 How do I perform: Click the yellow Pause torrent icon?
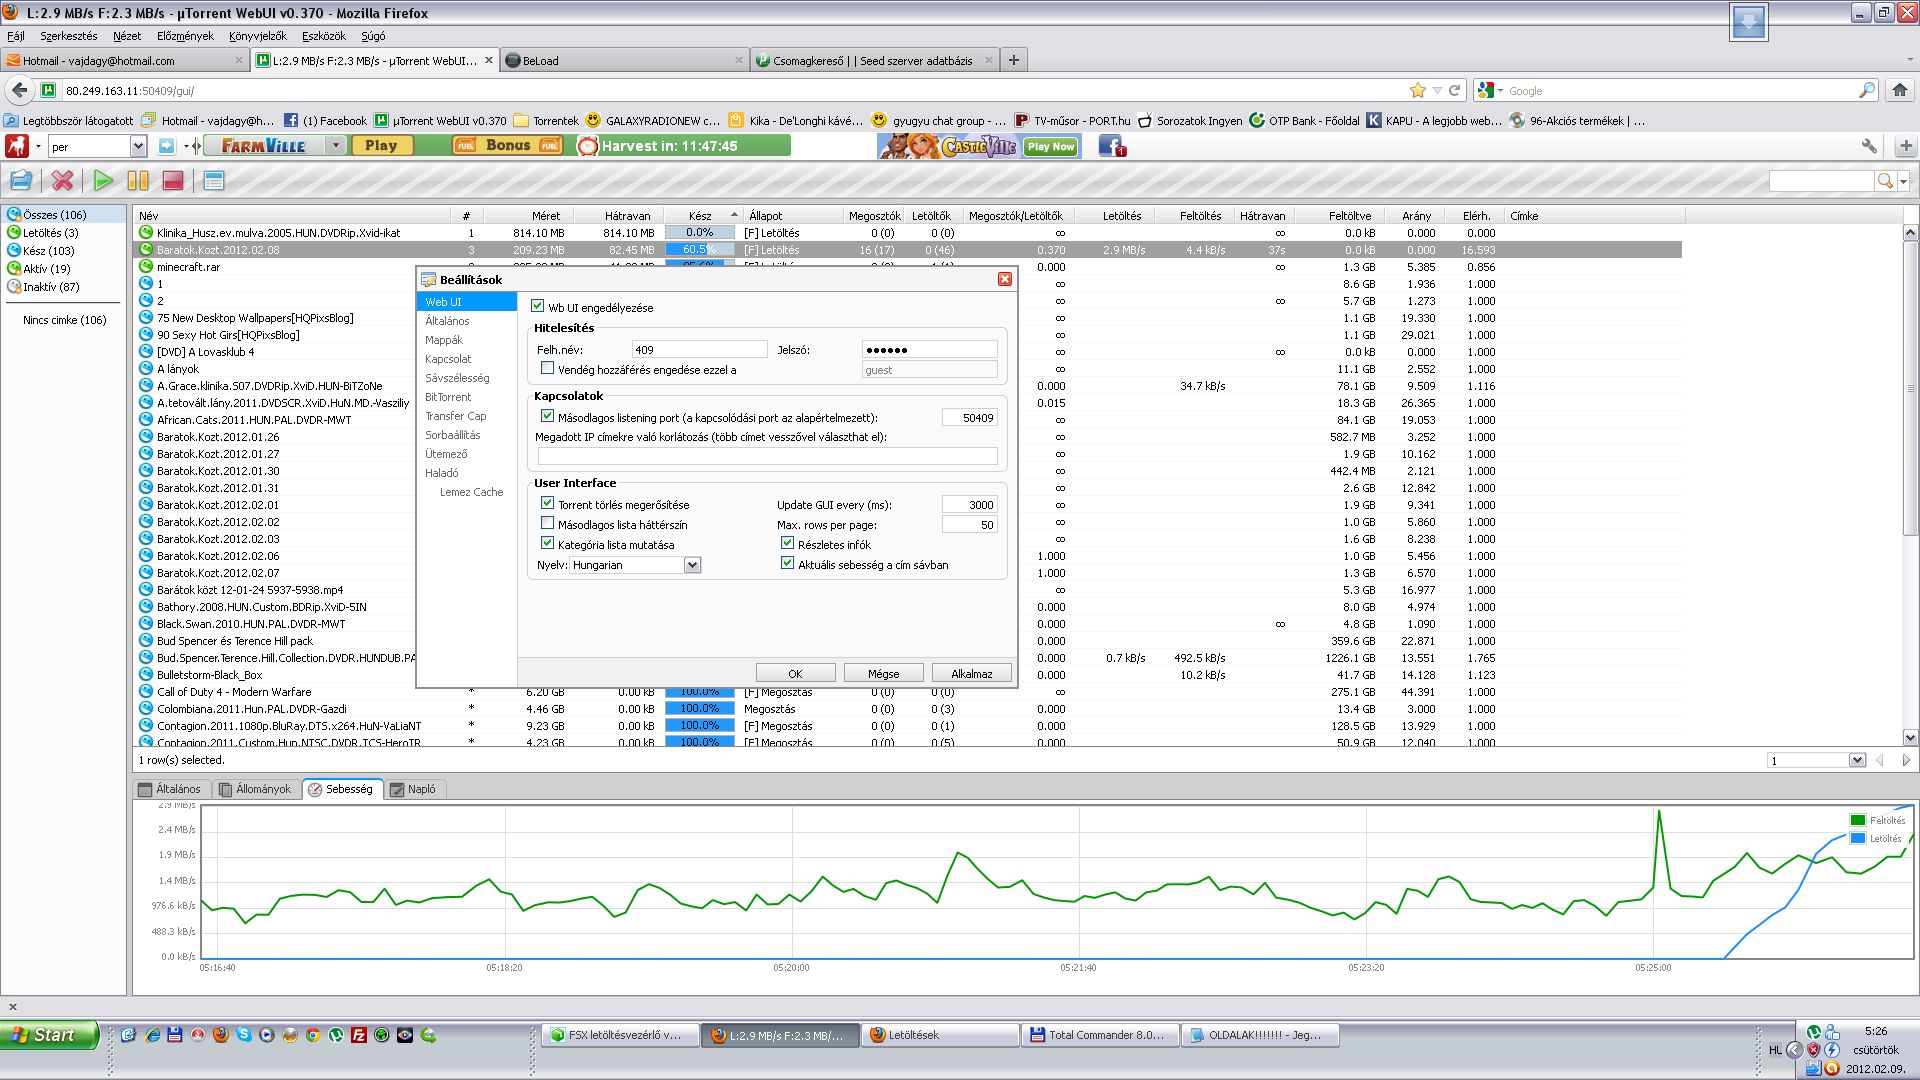(x=138, y=181)
